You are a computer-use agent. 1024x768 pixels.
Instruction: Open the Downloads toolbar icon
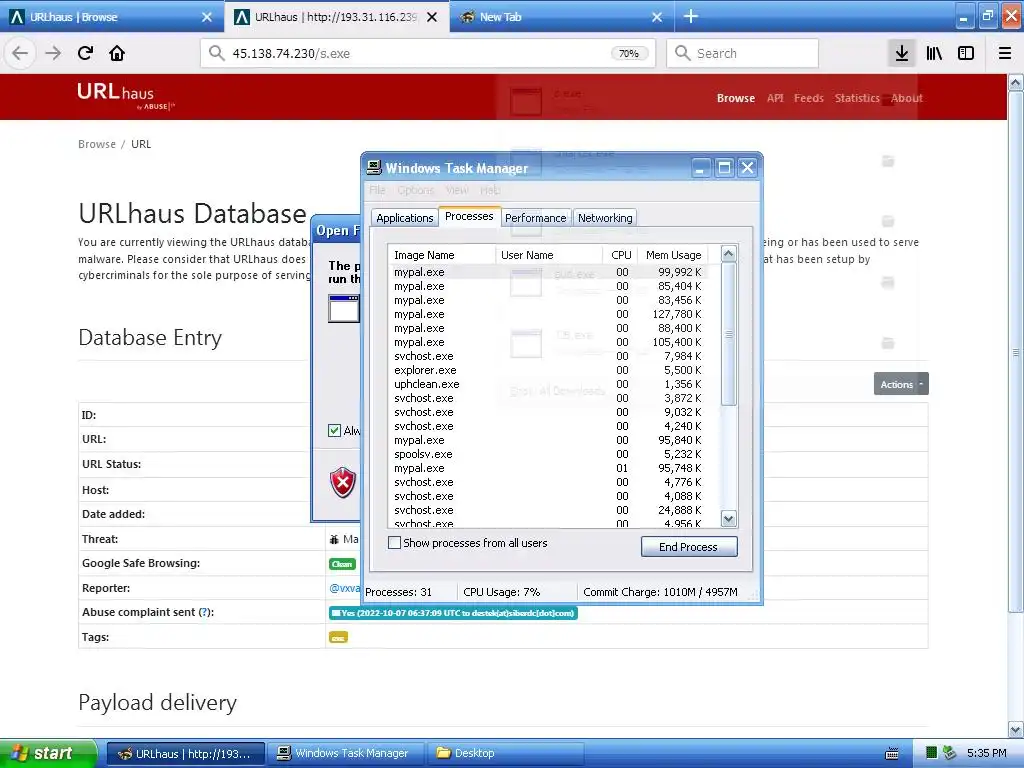[x=902, y=53]
